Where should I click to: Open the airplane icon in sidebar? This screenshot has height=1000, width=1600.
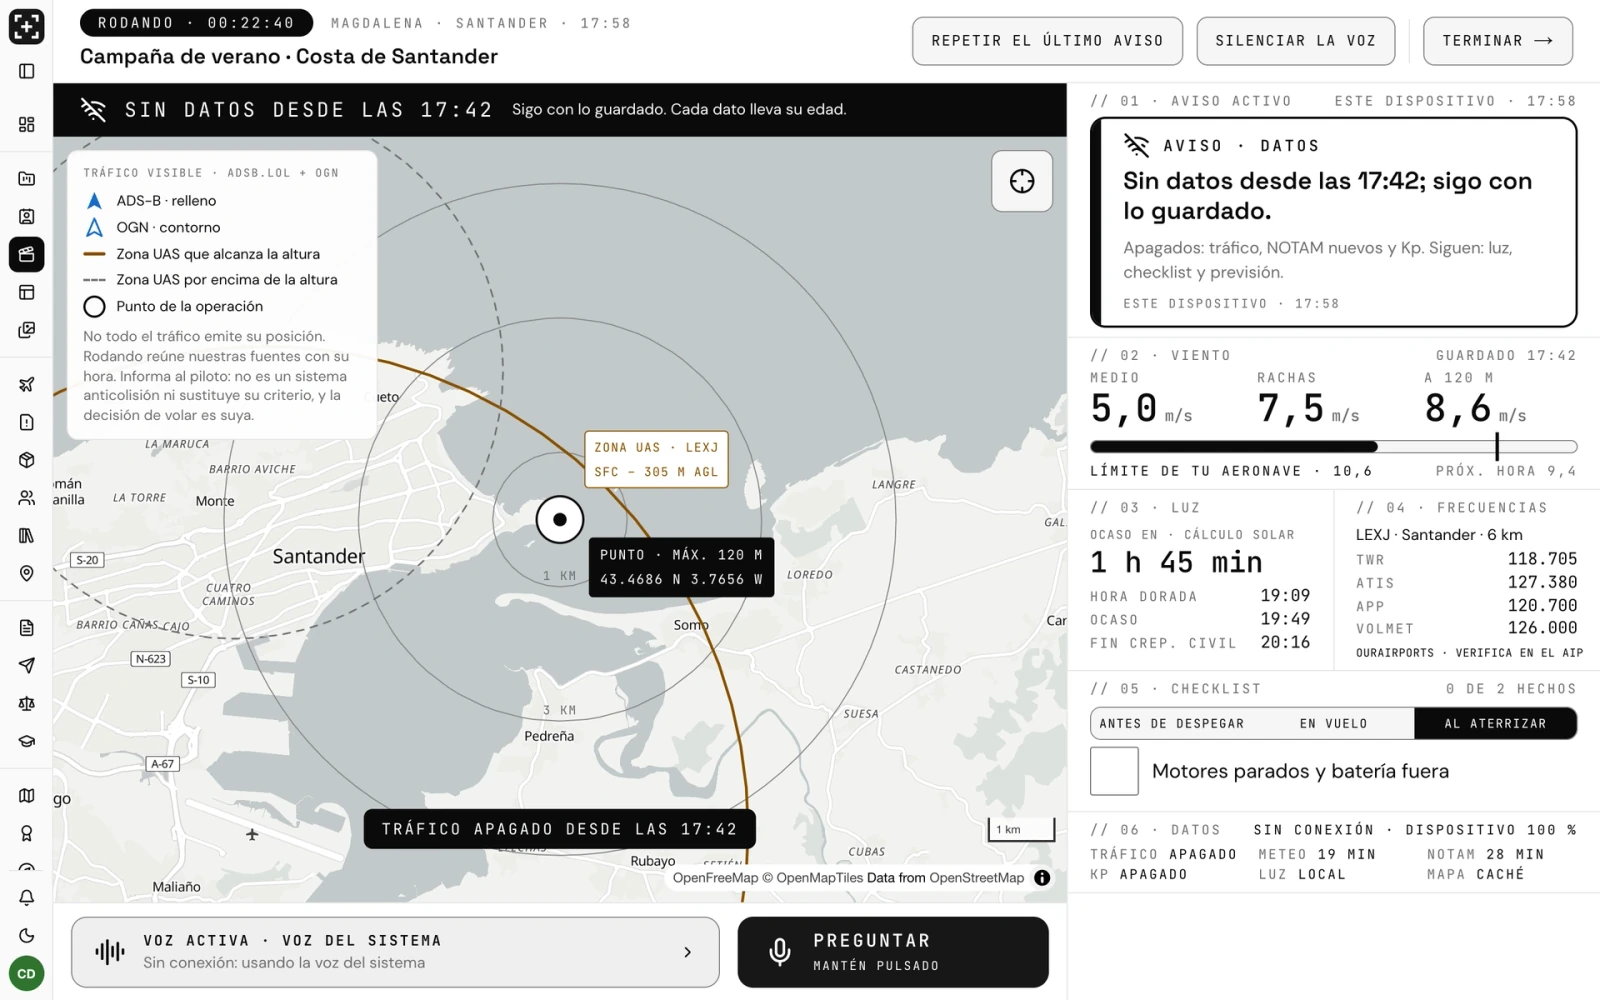[x=27, y=384]
